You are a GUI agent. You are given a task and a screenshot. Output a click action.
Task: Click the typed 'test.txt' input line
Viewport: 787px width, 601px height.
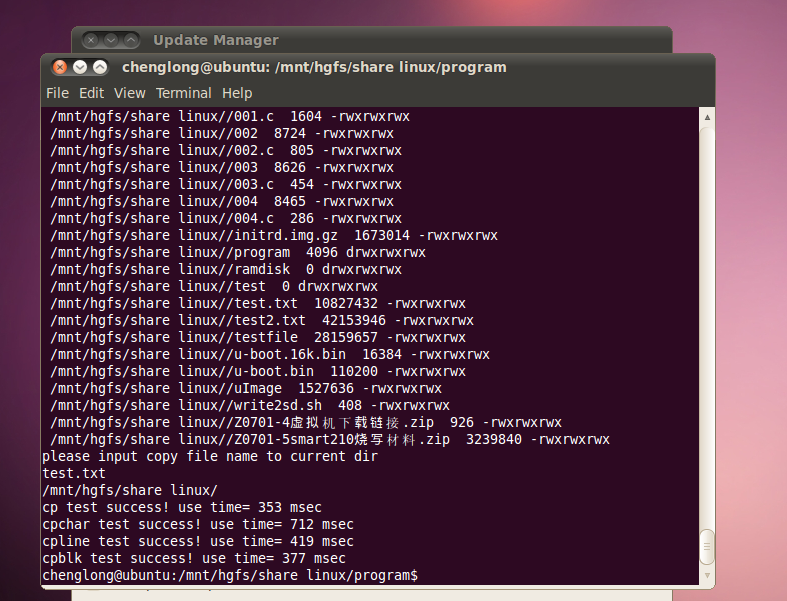[74, 473]
